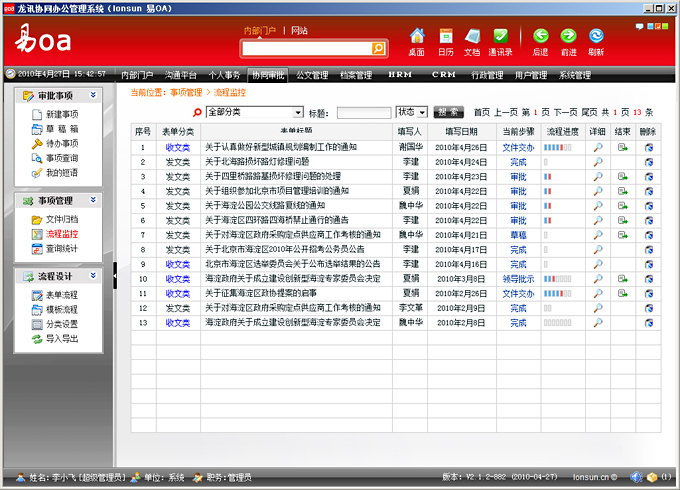680x490 pixels.
Task: Click progress bar of row 1
Action: click(558, 147)
